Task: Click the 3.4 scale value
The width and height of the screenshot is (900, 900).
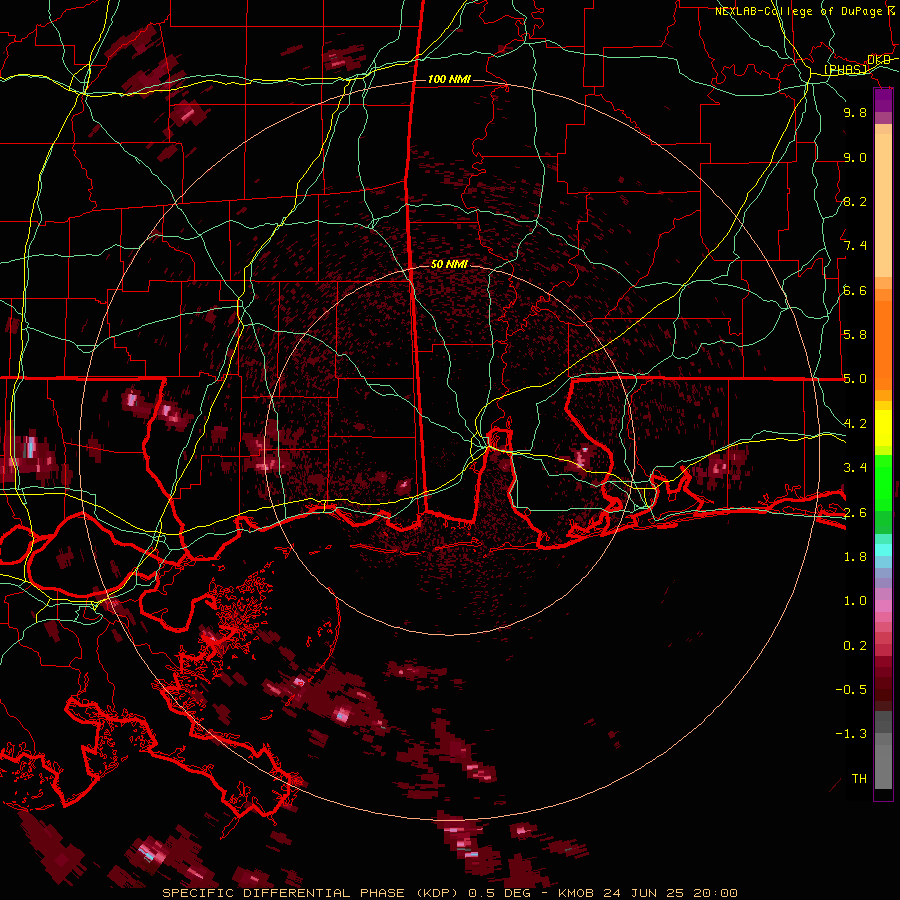Action: tap(855, 468)
